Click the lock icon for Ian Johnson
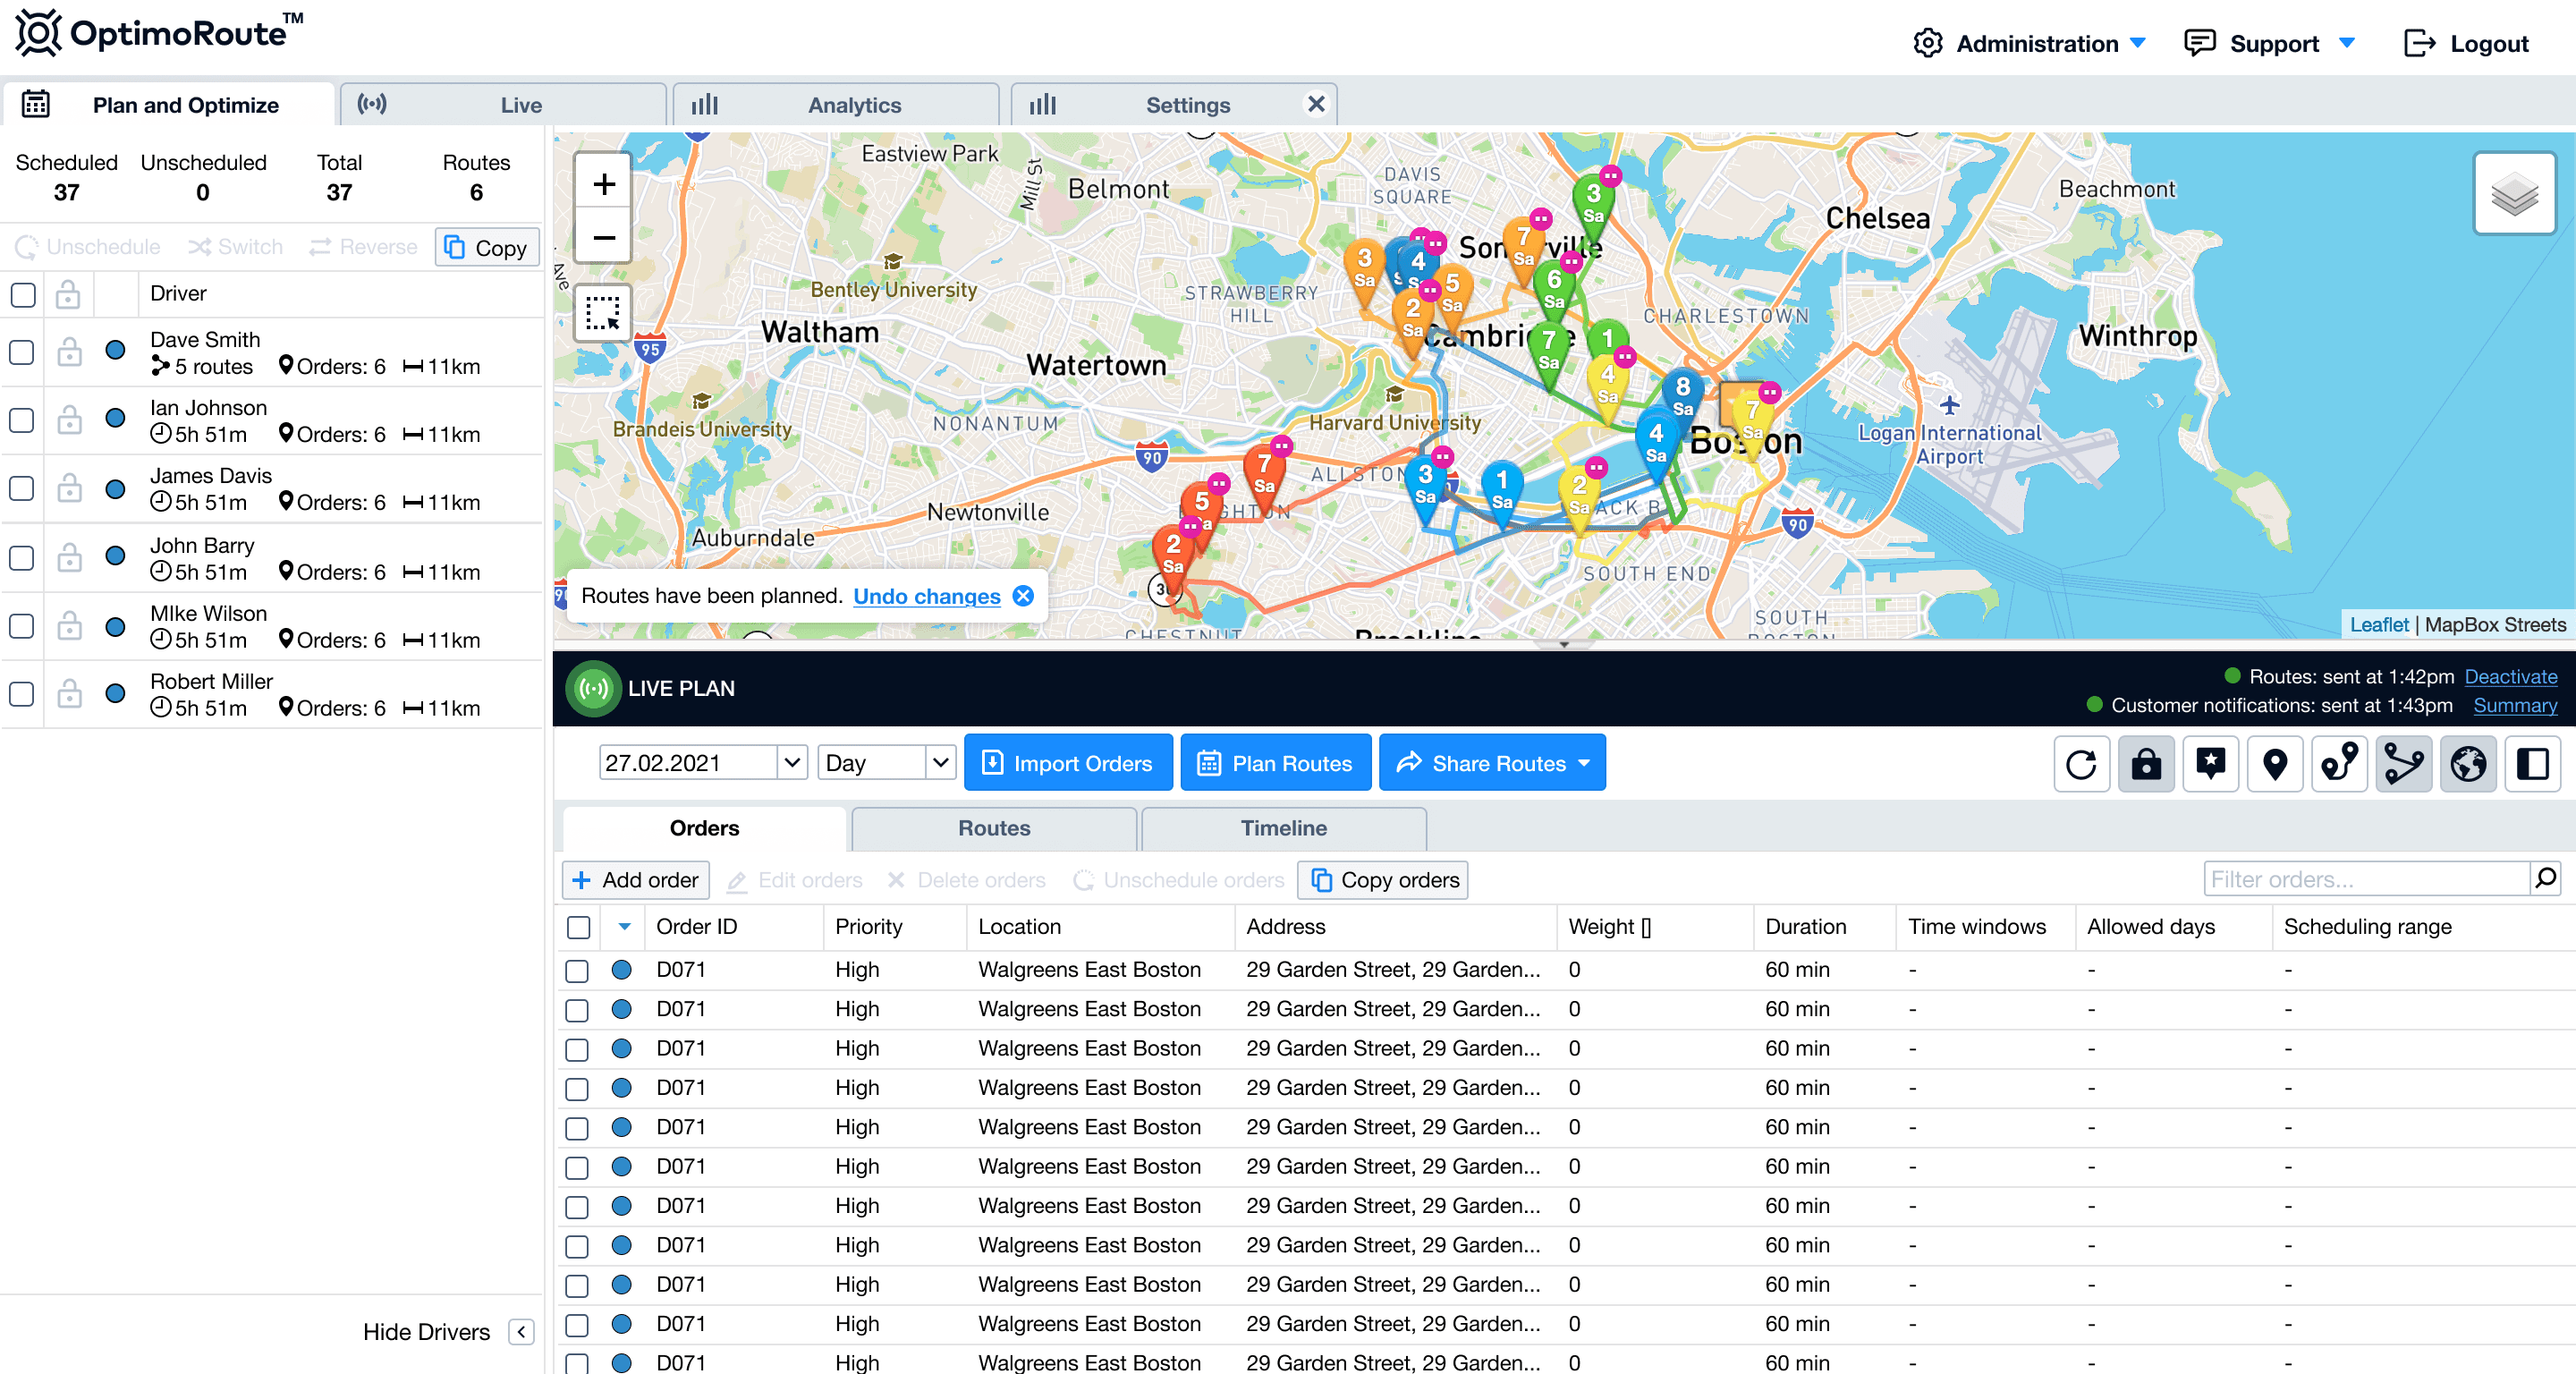Screen dimensions: 2576x1374 tap(69, 420)
